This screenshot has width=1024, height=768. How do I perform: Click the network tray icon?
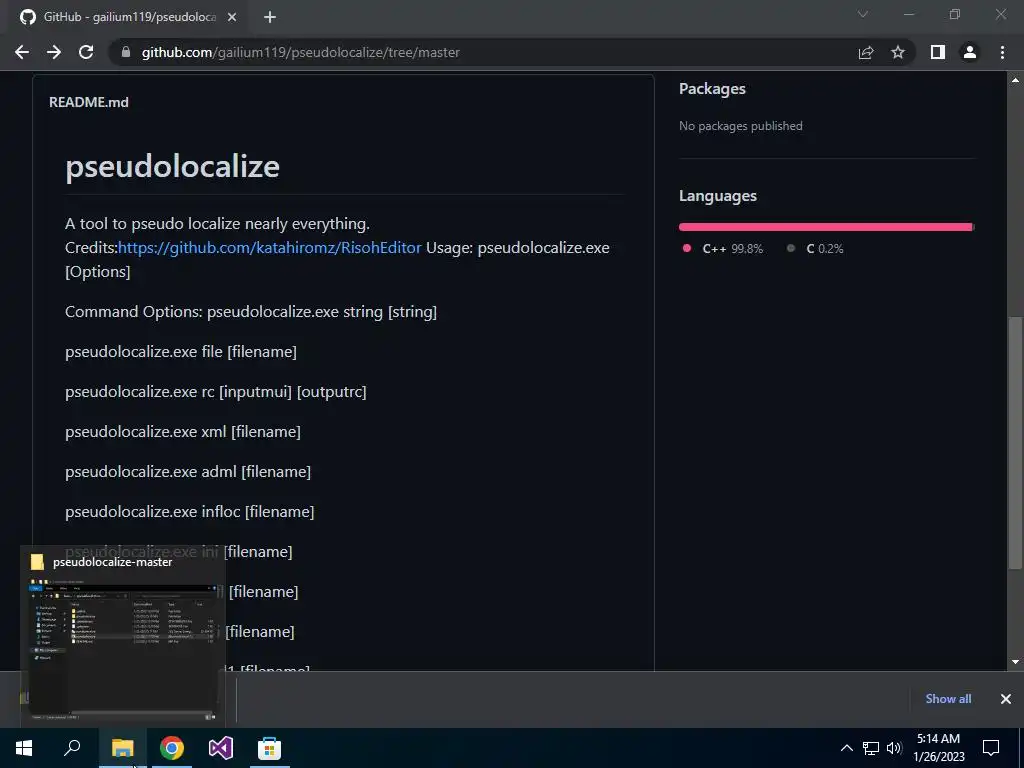tap(871, 748)
